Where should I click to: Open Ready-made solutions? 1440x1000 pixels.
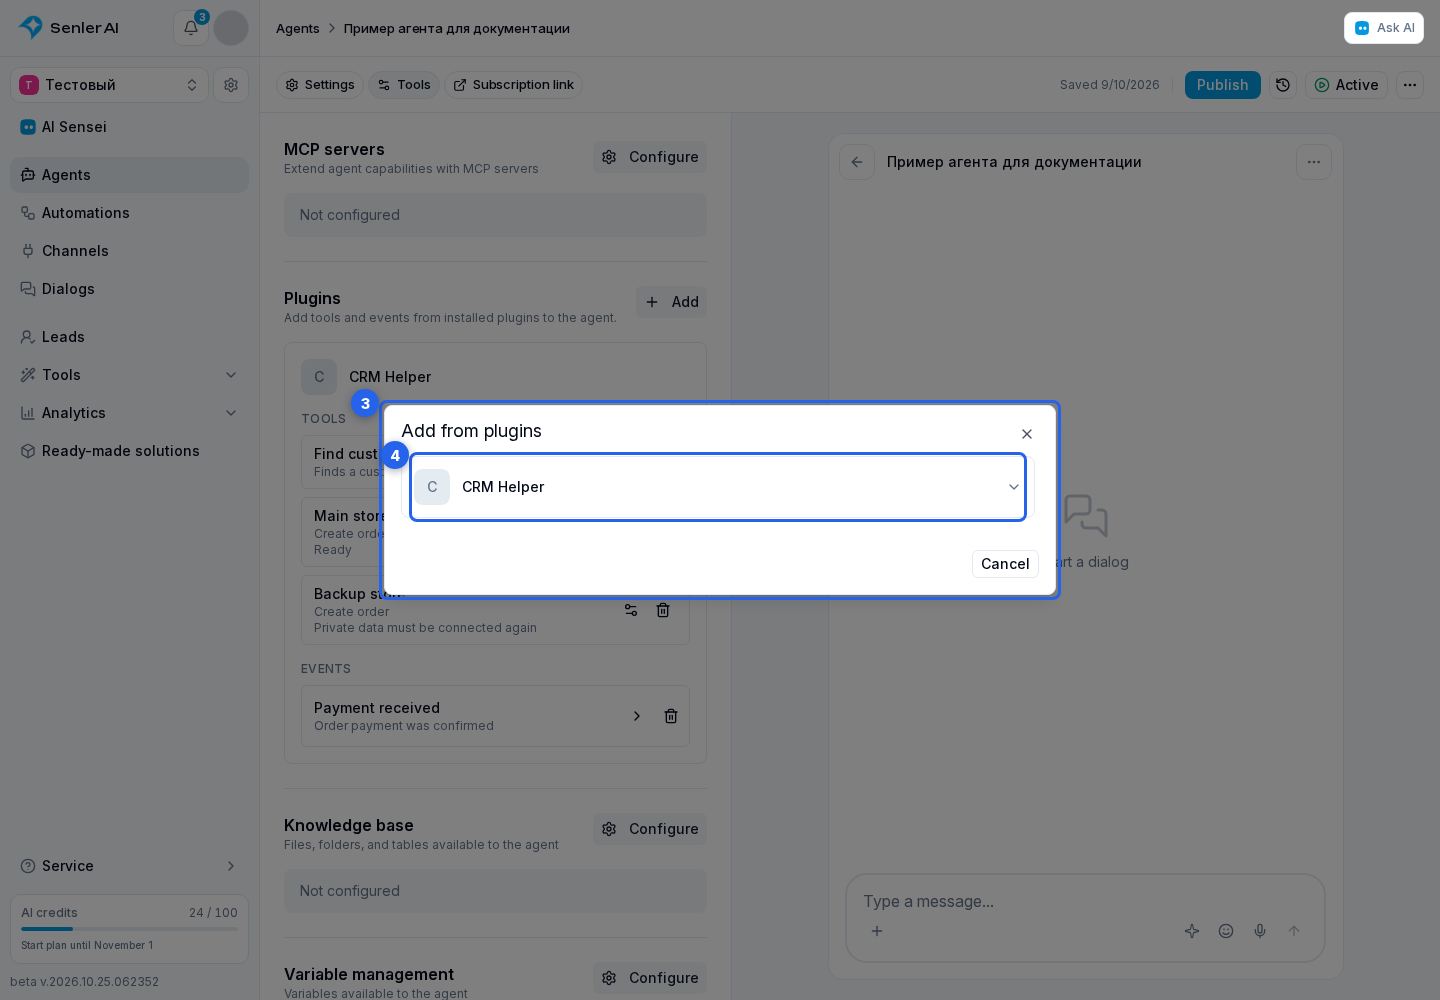coord(130,451)
